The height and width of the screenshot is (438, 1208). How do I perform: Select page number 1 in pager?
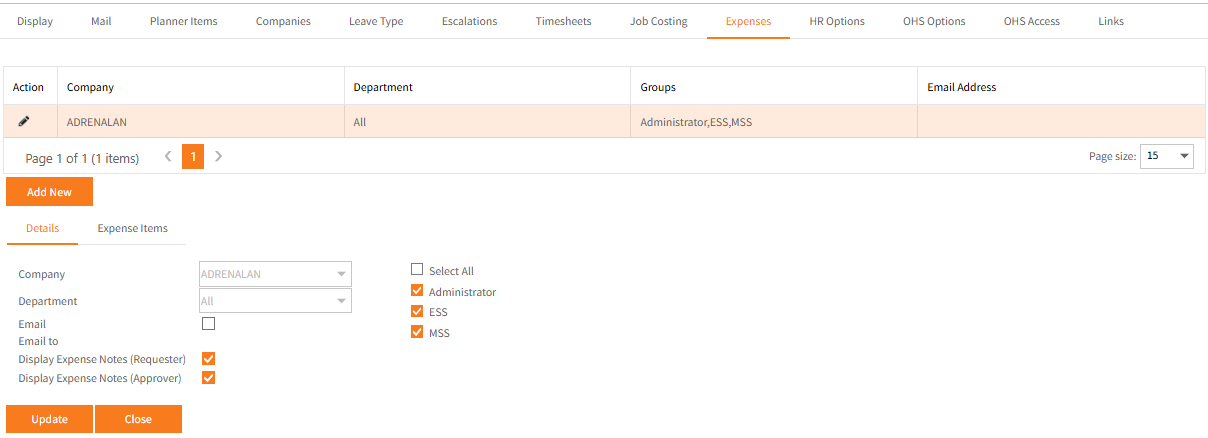193,157
